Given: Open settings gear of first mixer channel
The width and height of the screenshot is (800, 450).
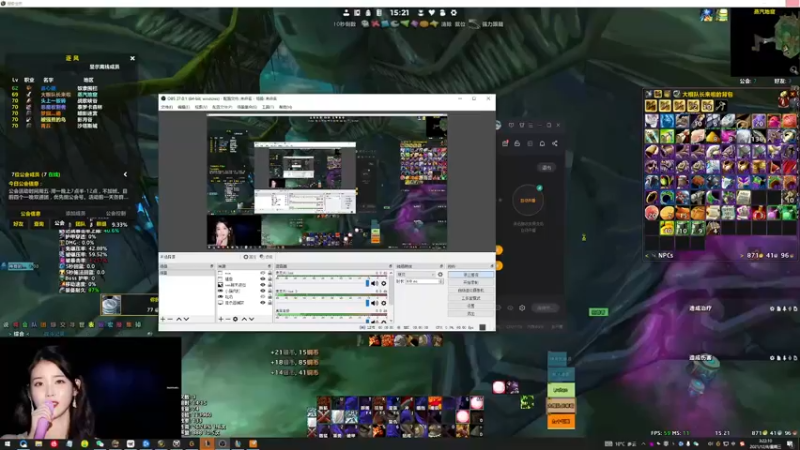Looking at the screenshot, I should [x=384, y=283].
